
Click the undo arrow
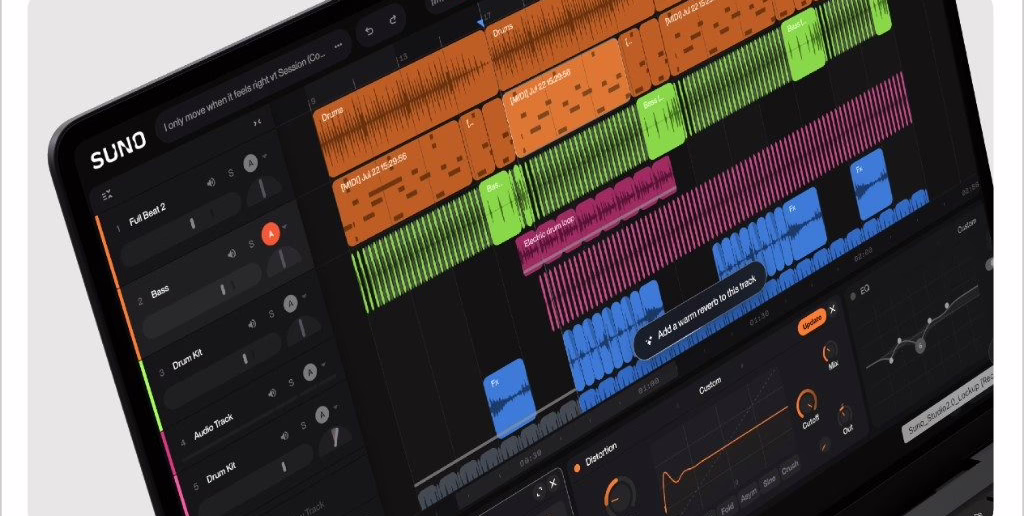(370, 31)
